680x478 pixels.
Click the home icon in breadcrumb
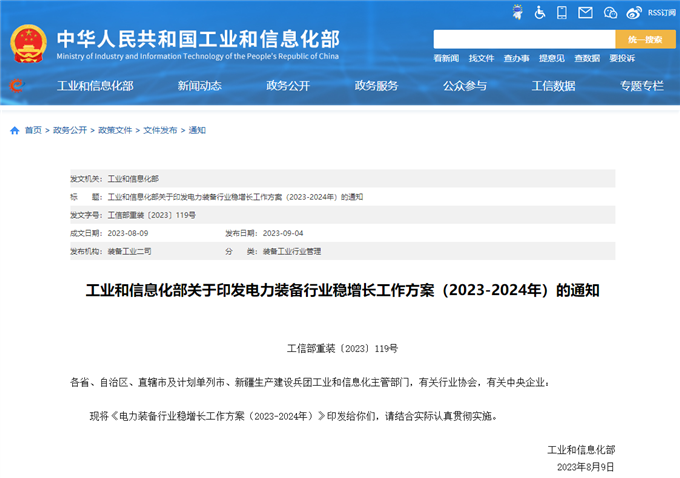(15, 130)
